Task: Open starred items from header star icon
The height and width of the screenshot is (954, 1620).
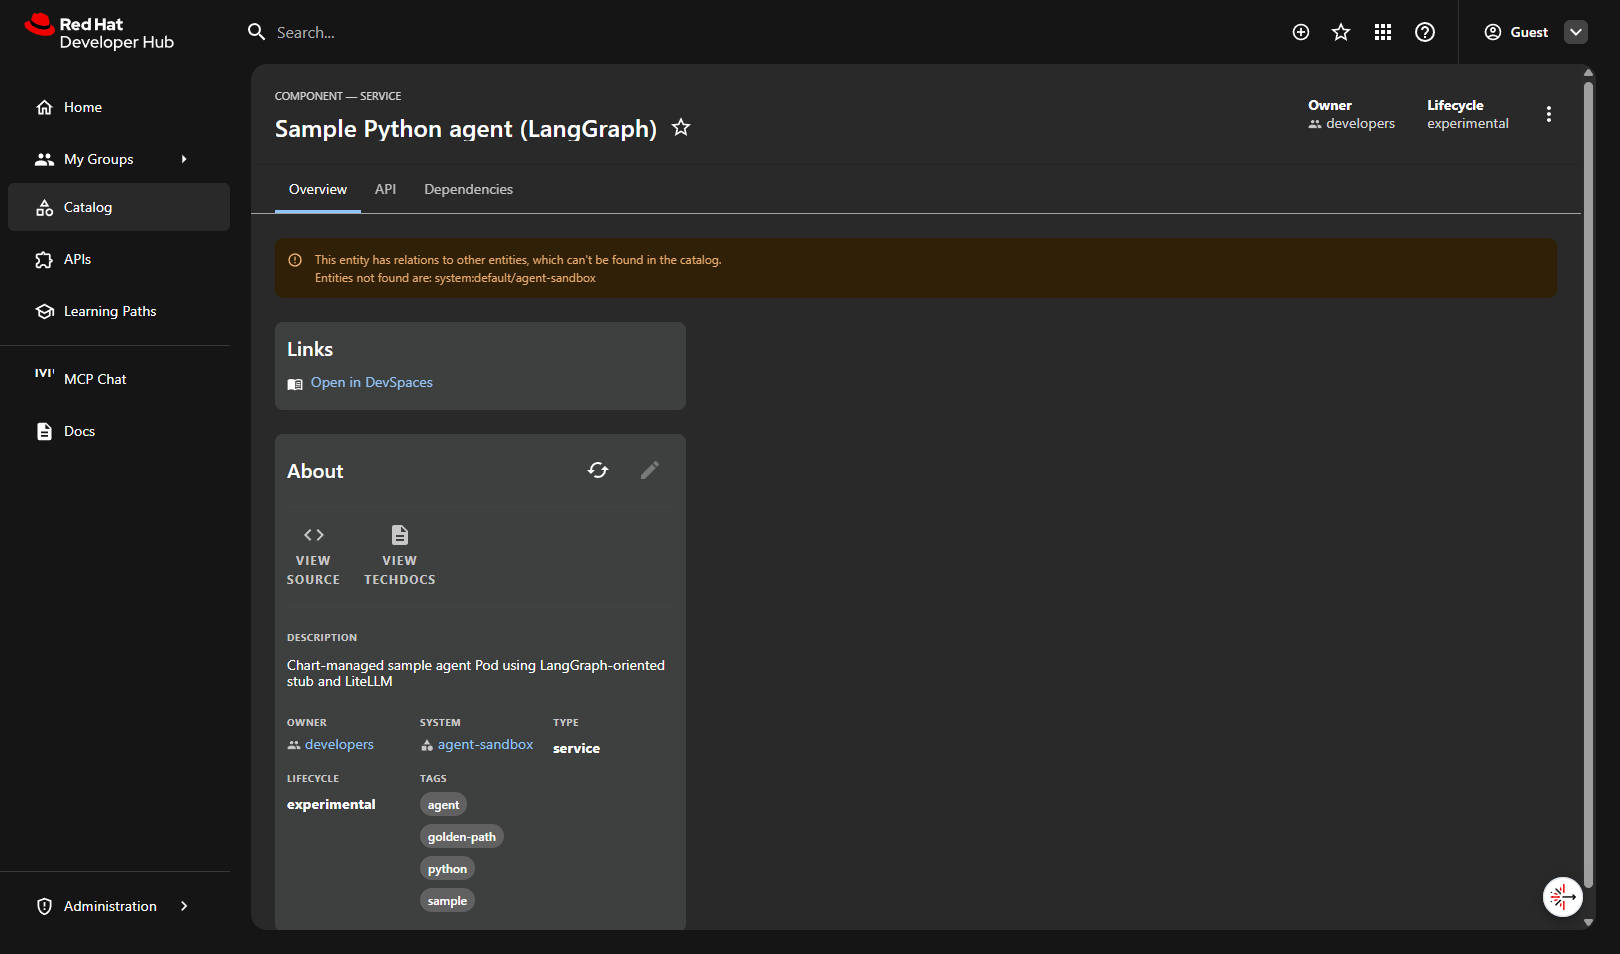Action: tap(1341, 32)
